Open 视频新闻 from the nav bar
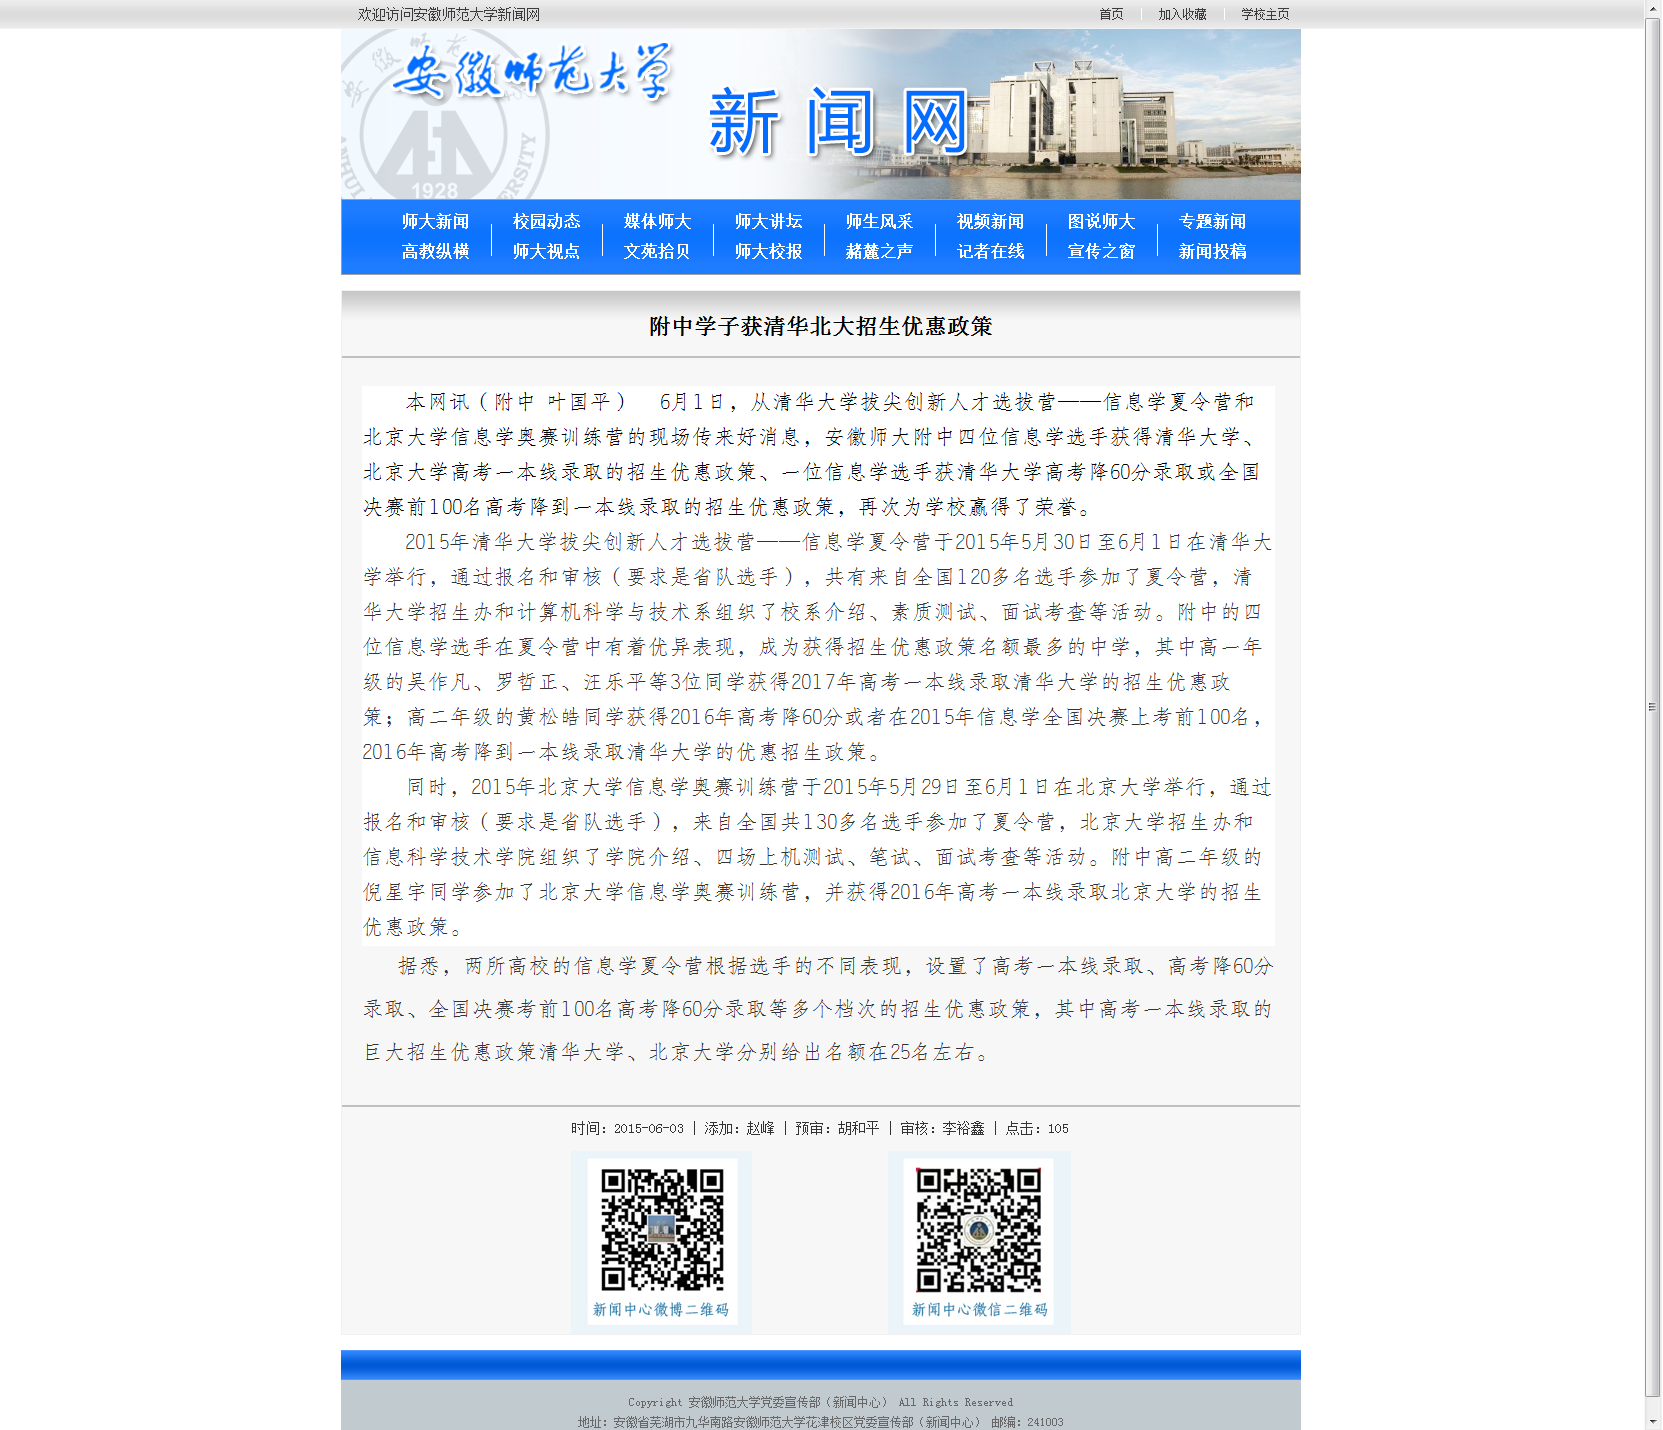 coord(990,222)
